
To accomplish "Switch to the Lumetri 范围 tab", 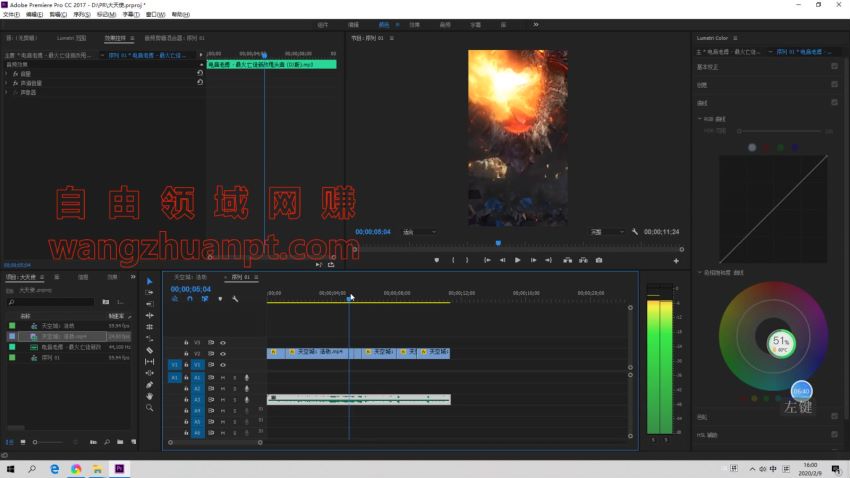I will 72,38.
